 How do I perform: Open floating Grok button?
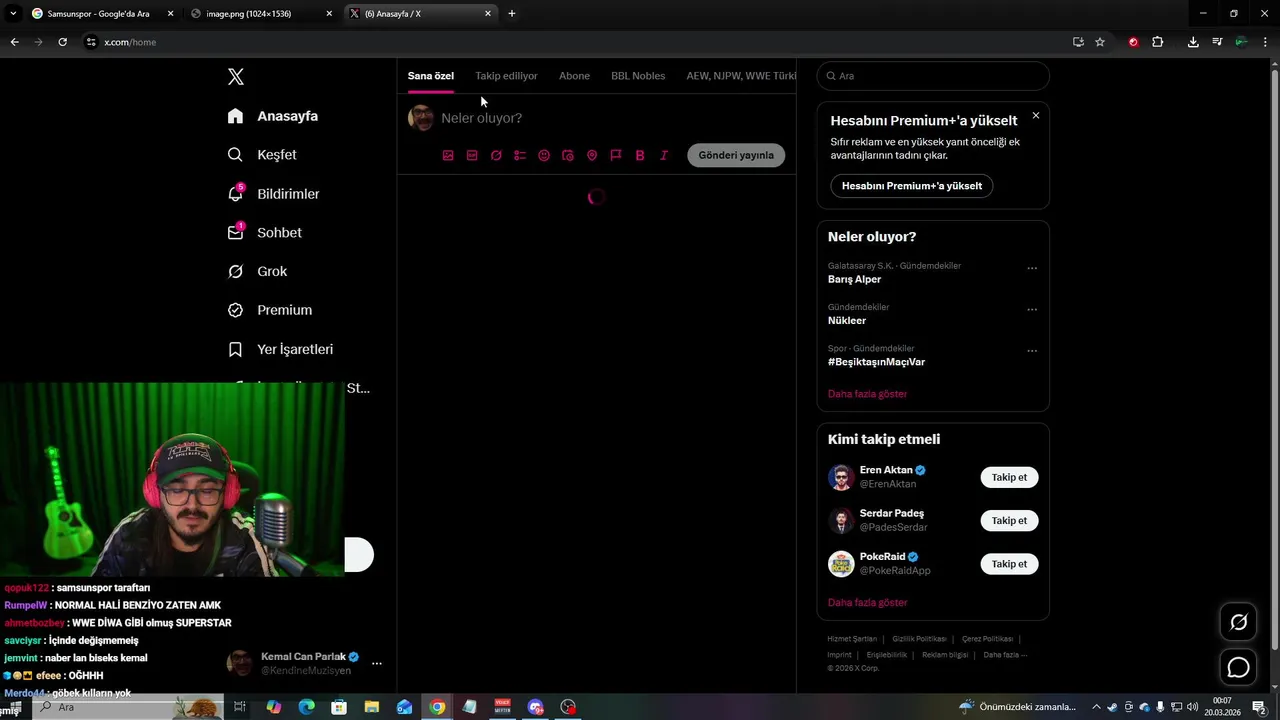(1238, 623)
